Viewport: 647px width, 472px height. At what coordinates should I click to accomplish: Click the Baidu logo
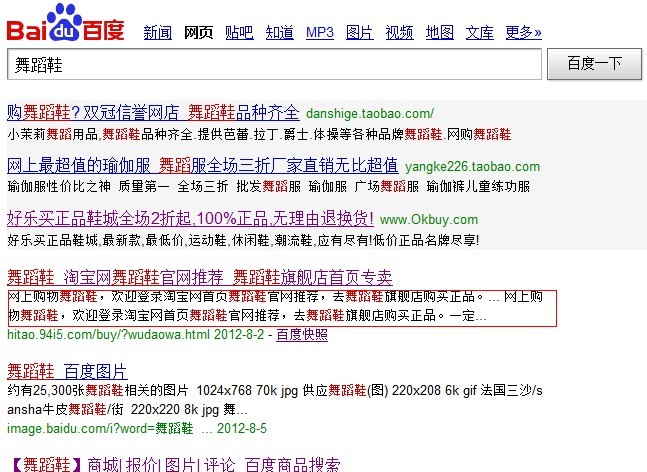(x=66, y=23)
